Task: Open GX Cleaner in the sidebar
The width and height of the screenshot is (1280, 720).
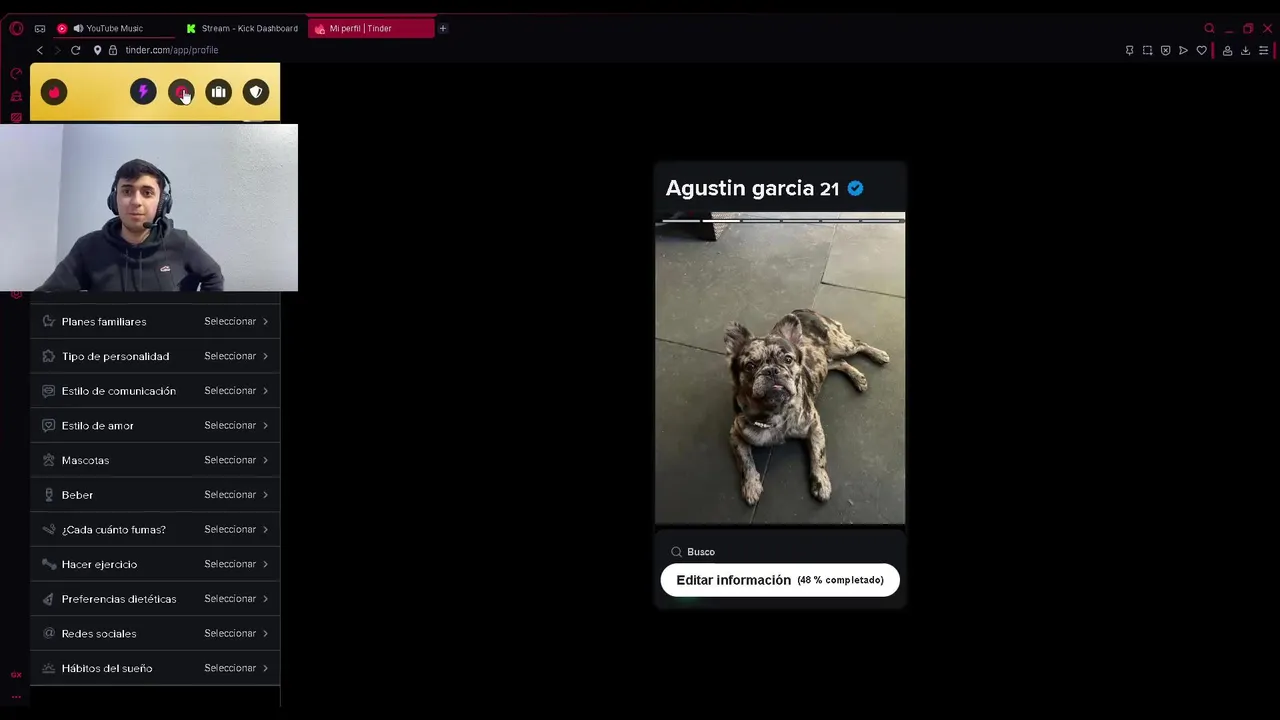Action: (x=16, y=96)
